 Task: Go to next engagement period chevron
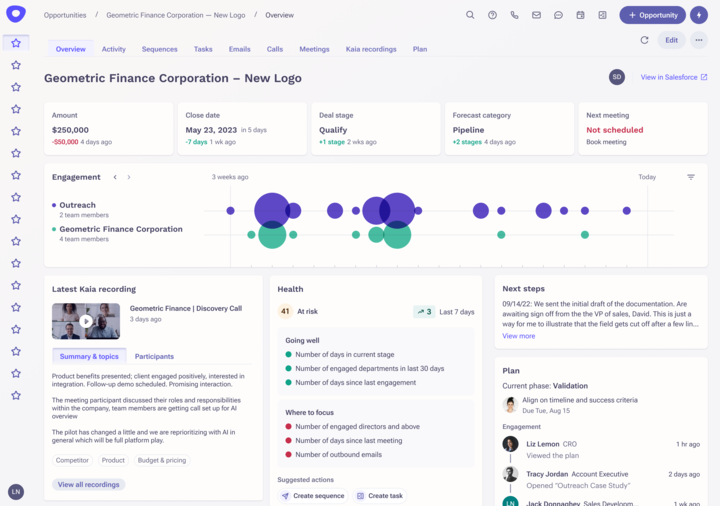(x=129, y=177)
